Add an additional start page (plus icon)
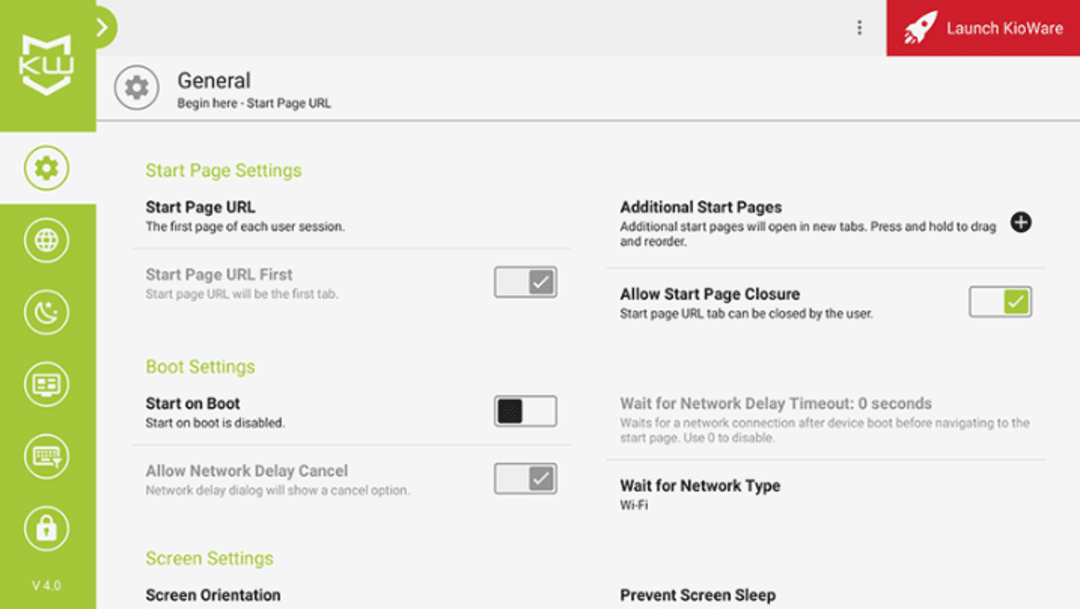Viewport: 1080px width, 609px height. [1020, 222]
